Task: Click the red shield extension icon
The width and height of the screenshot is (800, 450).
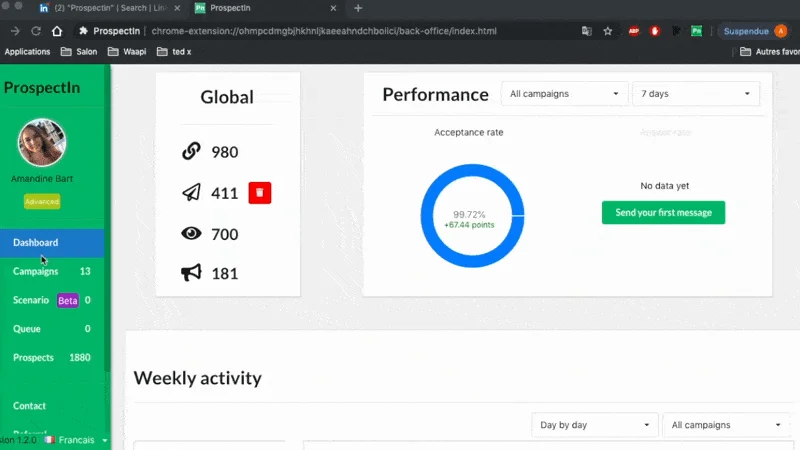Action: [655, 31]
